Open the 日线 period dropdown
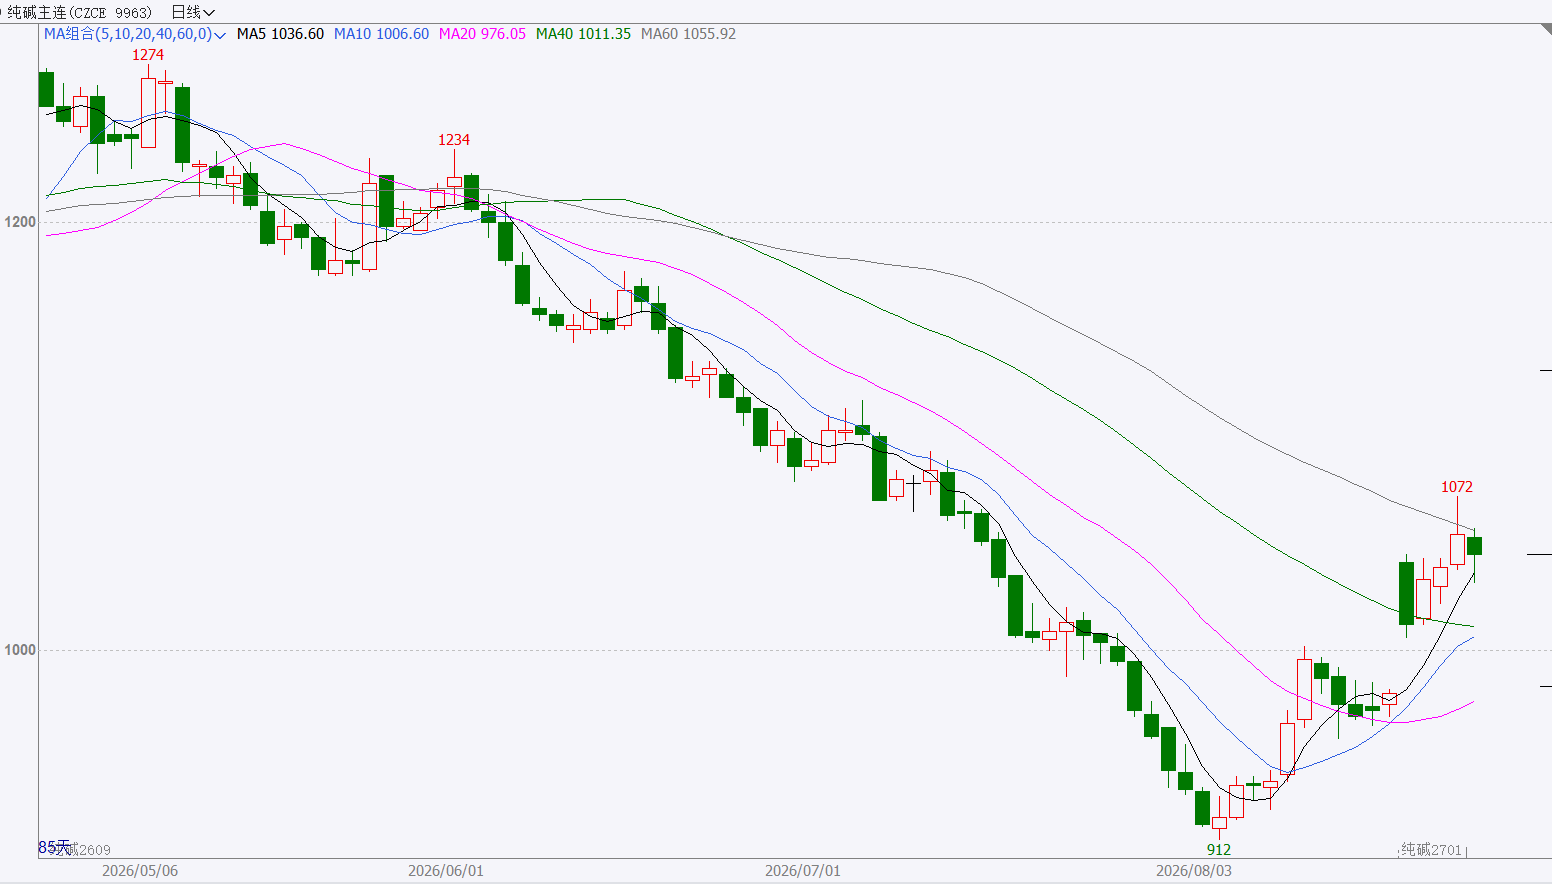 pos(193,12)
